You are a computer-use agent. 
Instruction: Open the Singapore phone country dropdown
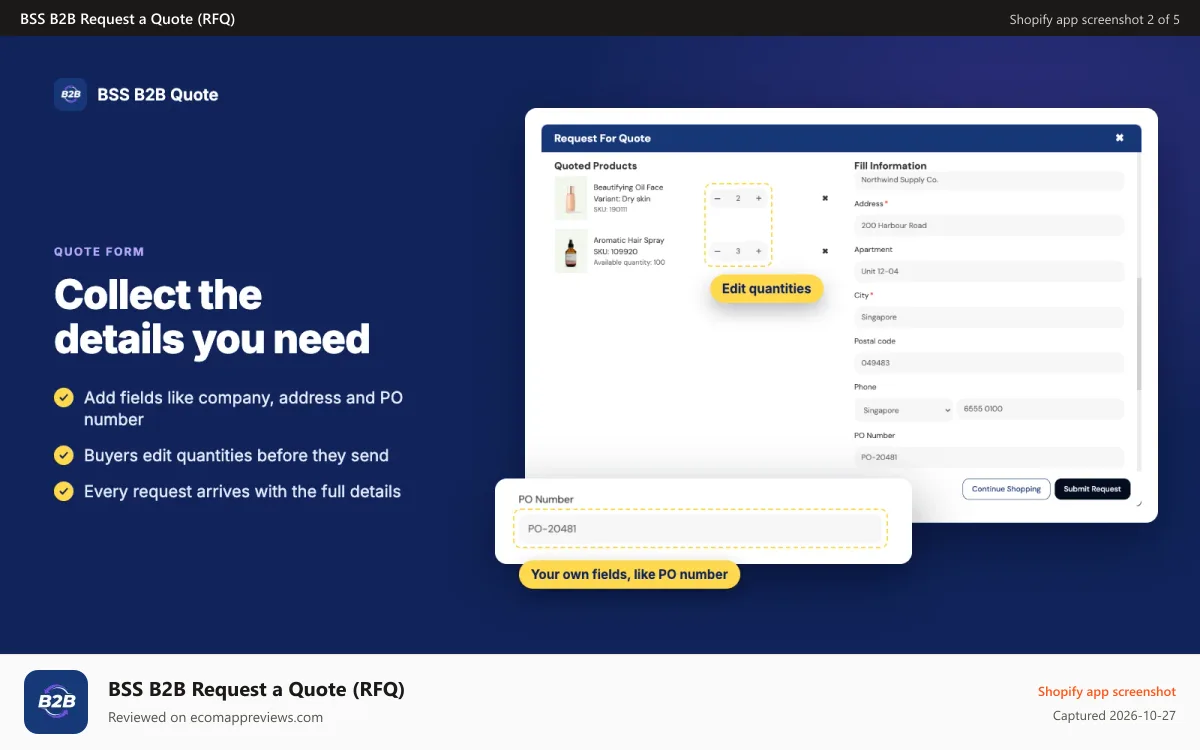(904, 410)
